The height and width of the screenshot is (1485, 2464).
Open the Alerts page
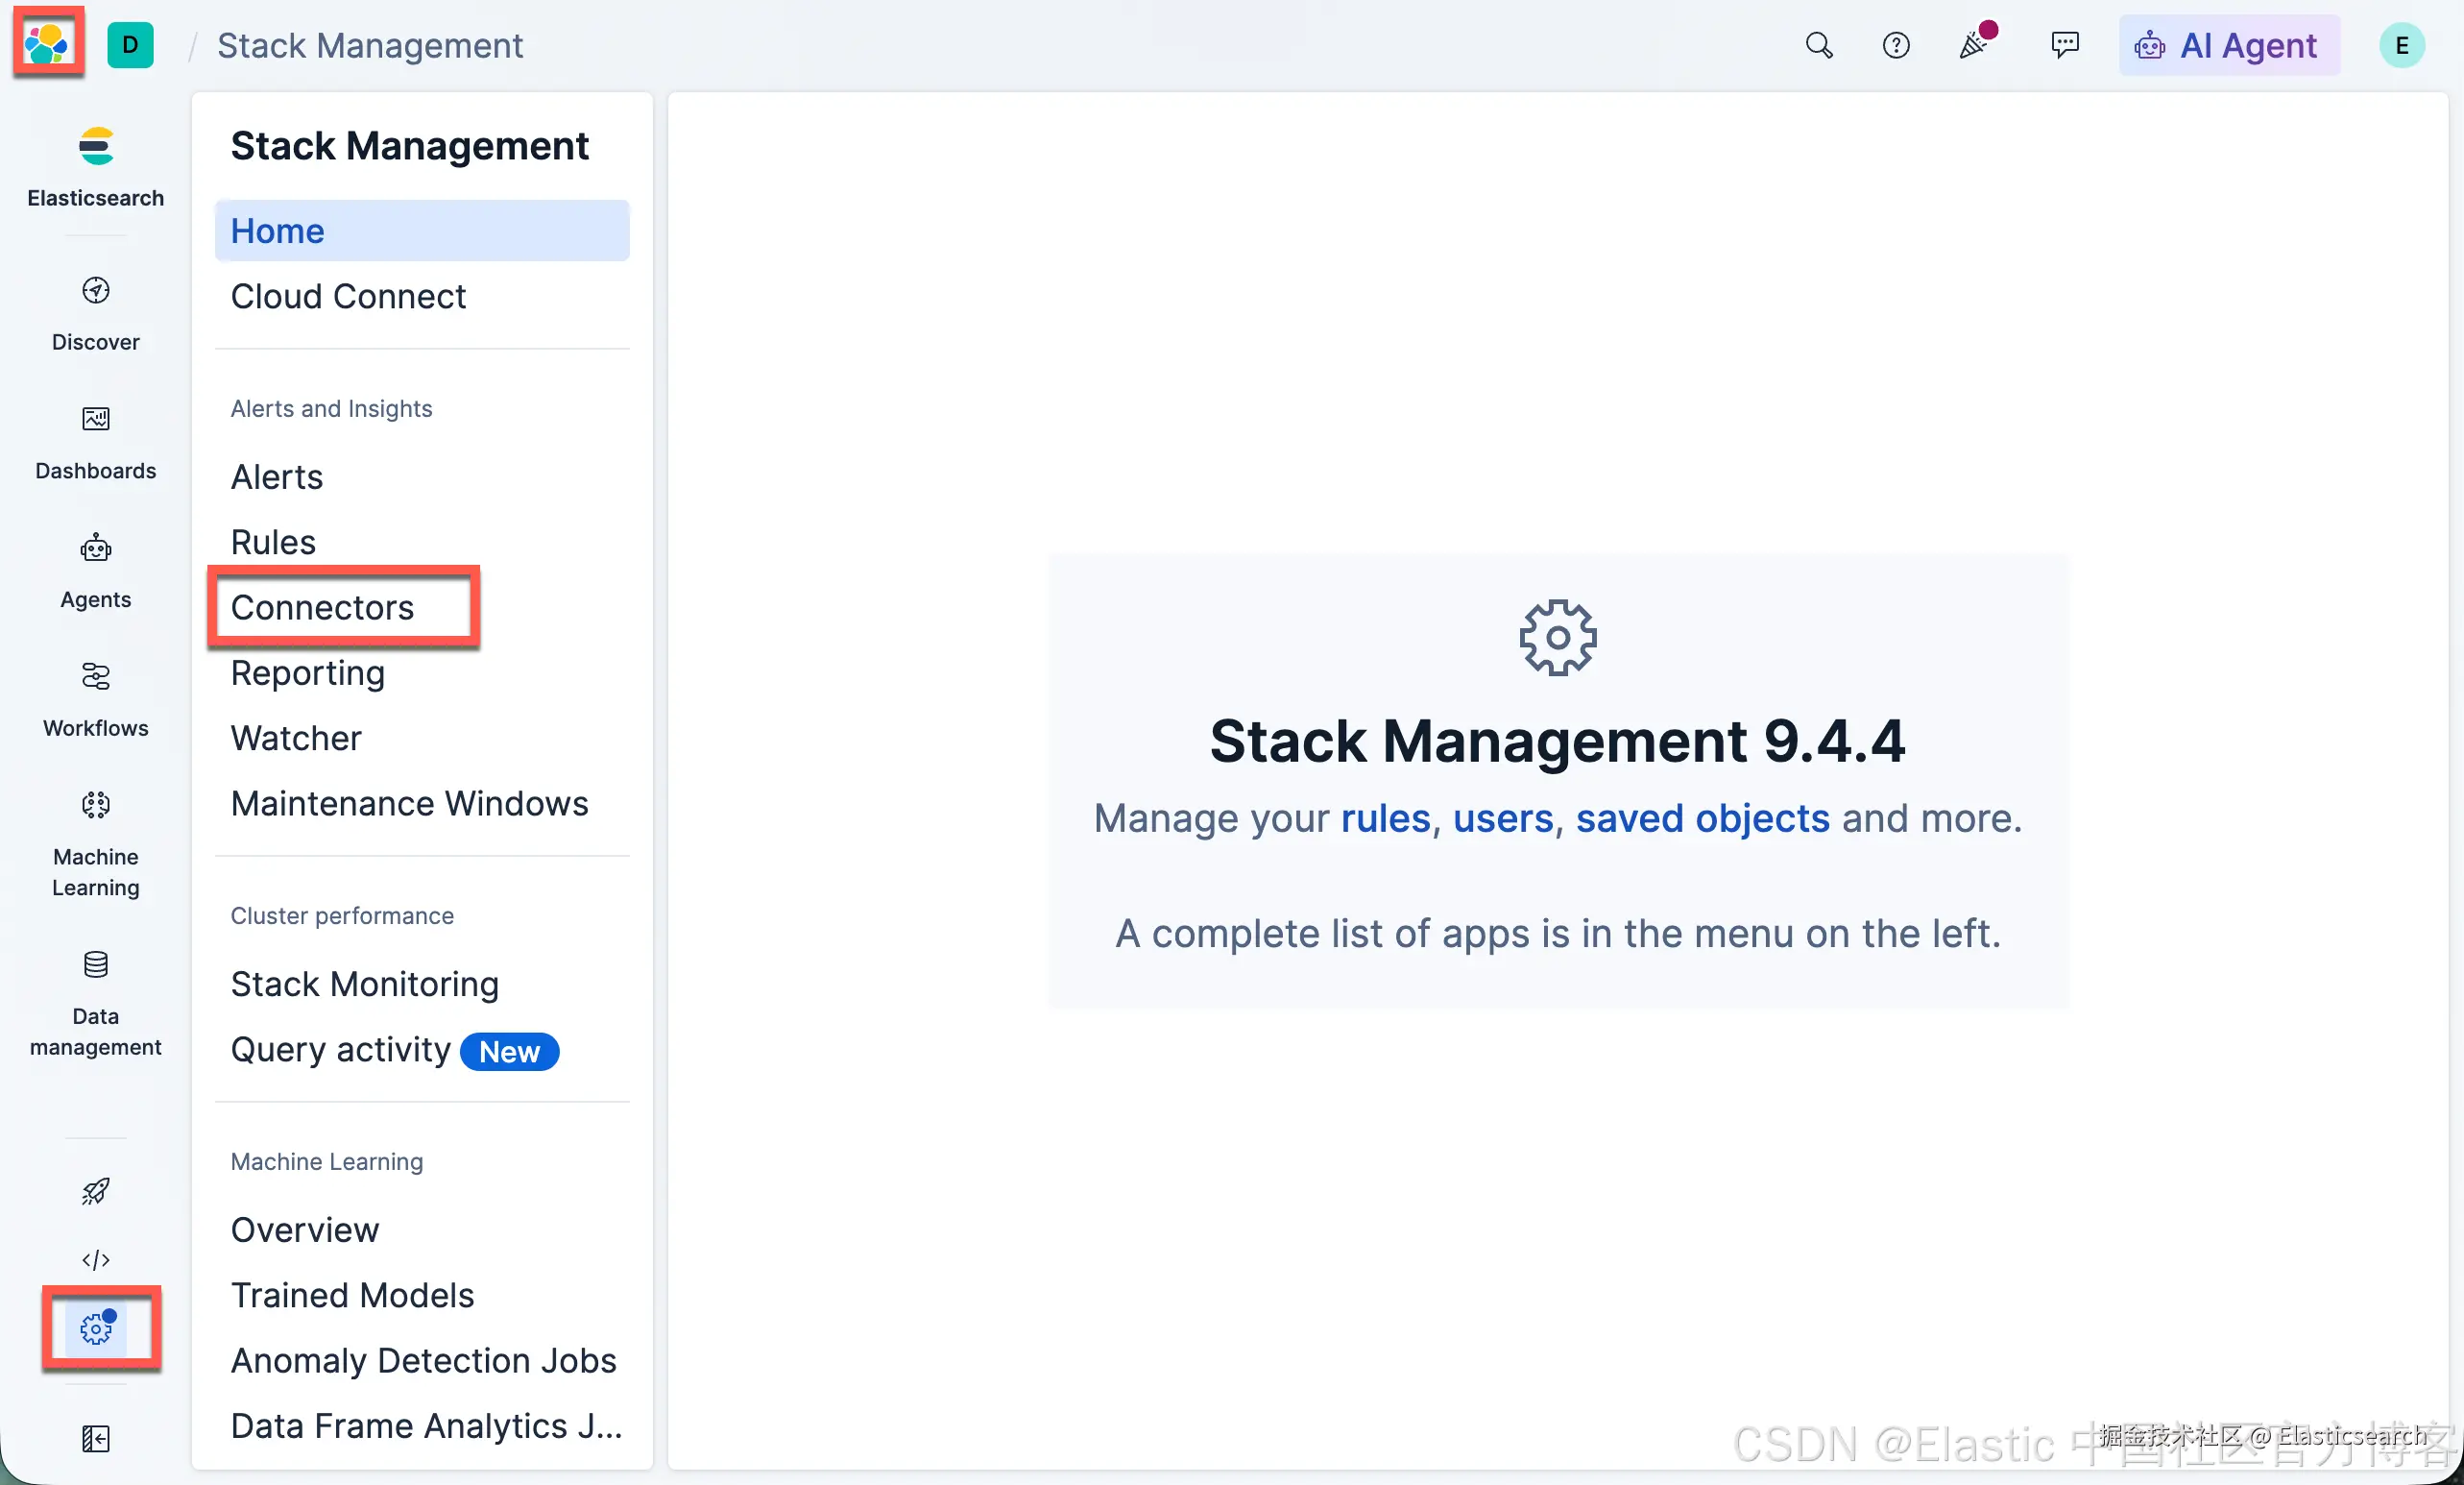[277, 477]
